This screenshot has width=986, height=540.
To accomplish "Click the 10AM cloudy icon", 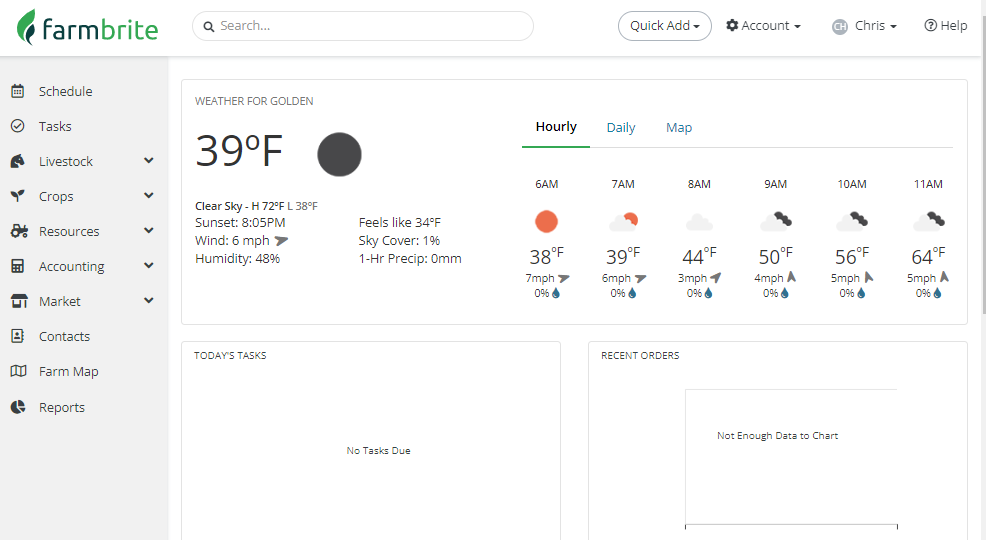I will (x=852, y=221).
